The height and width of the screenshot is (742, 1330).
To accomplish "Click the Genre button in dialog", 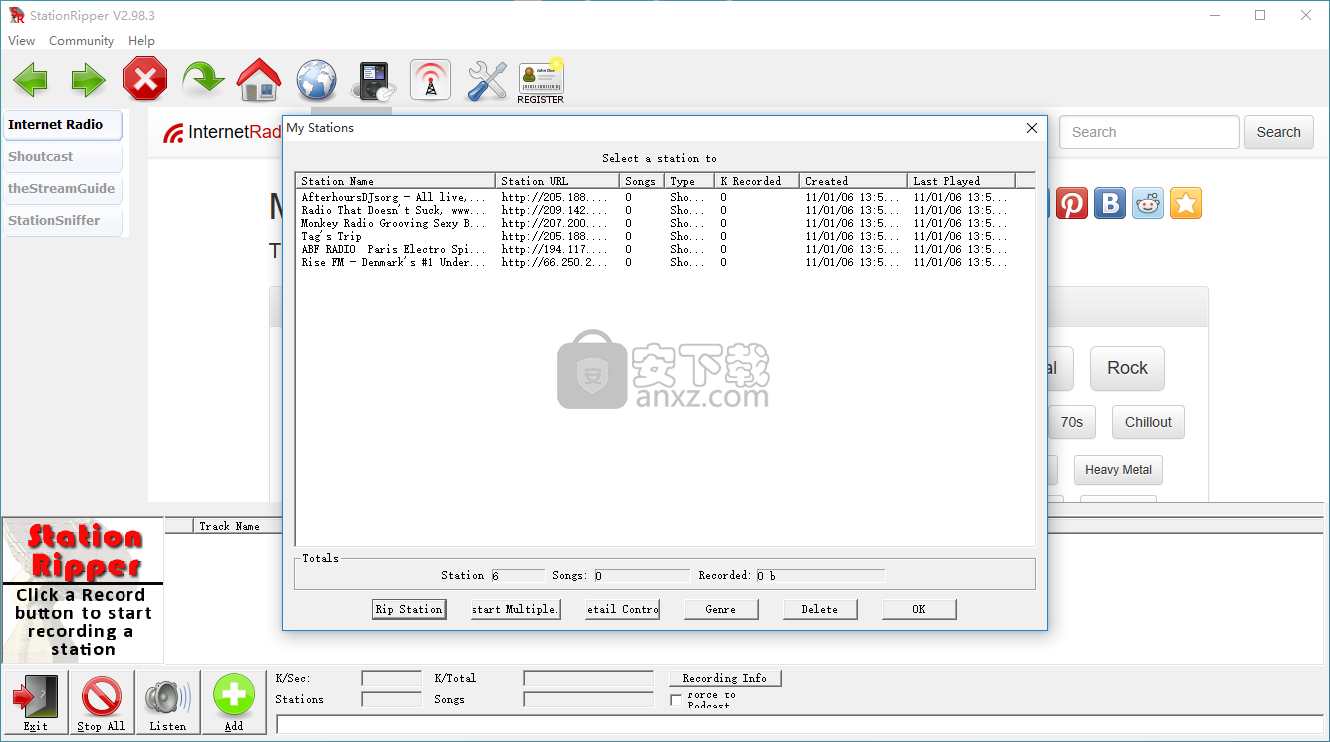I will coord(721,609).
